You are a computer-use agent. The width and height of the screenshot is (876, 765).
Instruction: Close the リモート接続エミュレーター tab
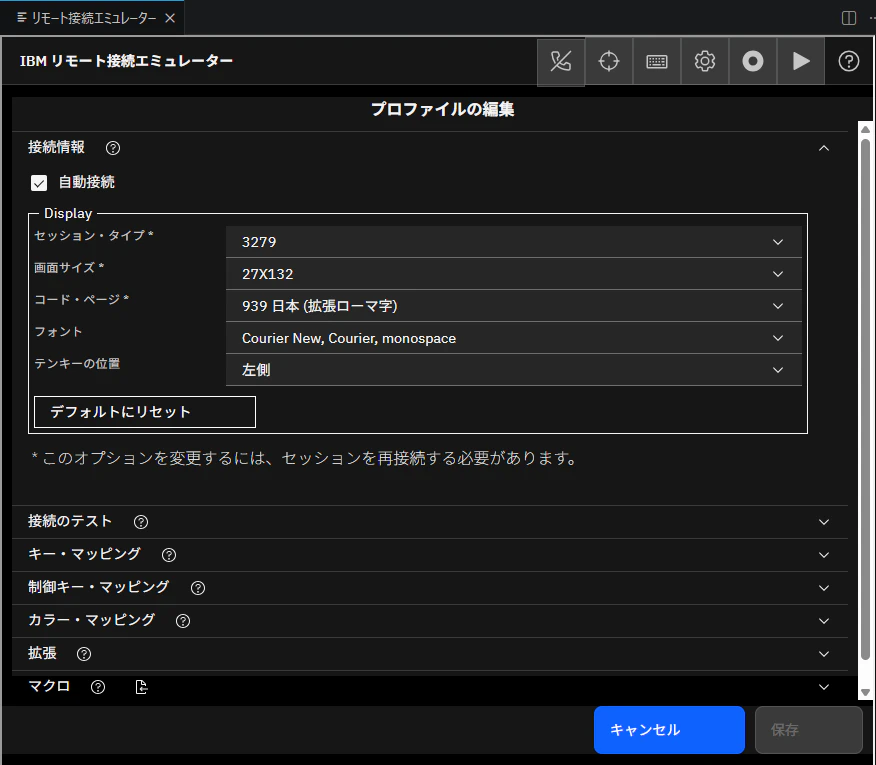click(x=170, y=18)
